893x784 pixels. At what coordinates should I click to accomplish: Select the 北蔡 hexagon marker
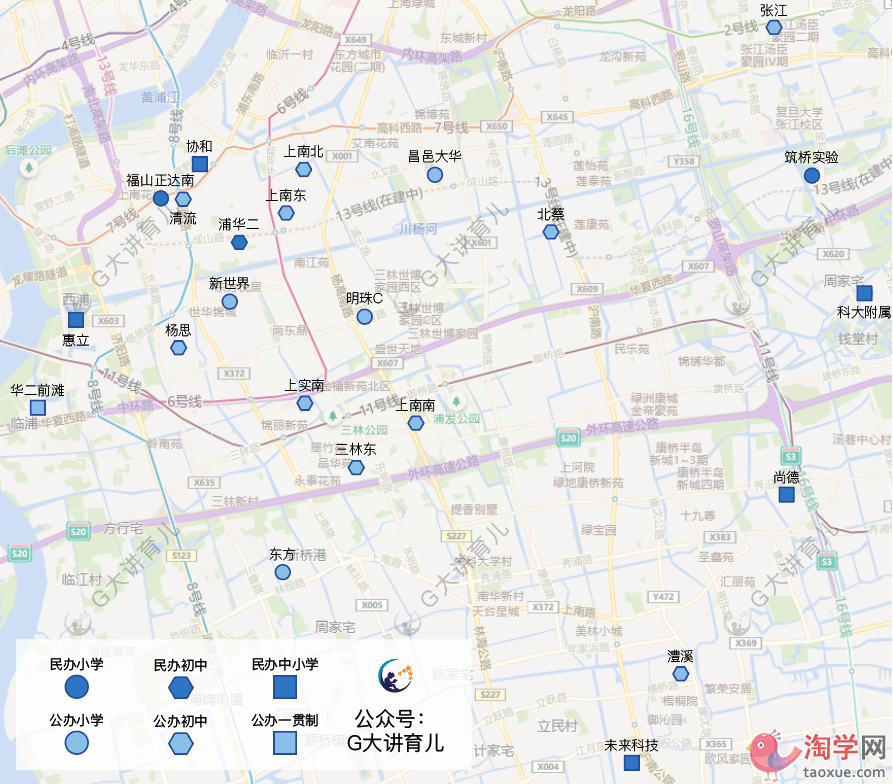coord(551,232)
